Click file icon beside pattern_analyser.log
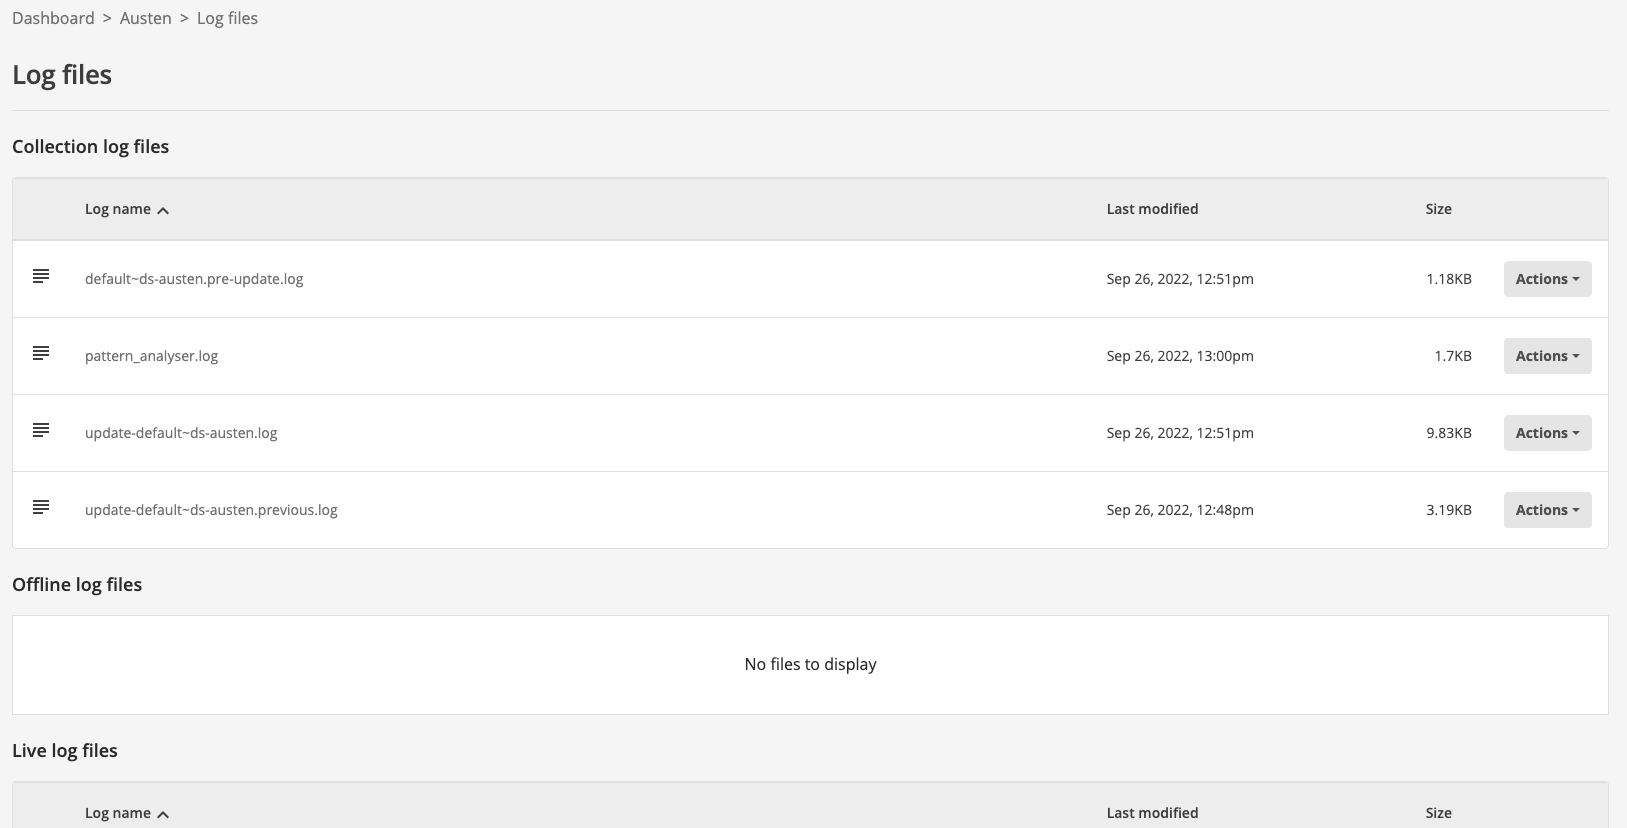The image size is (1627, 828). (41, 353)
